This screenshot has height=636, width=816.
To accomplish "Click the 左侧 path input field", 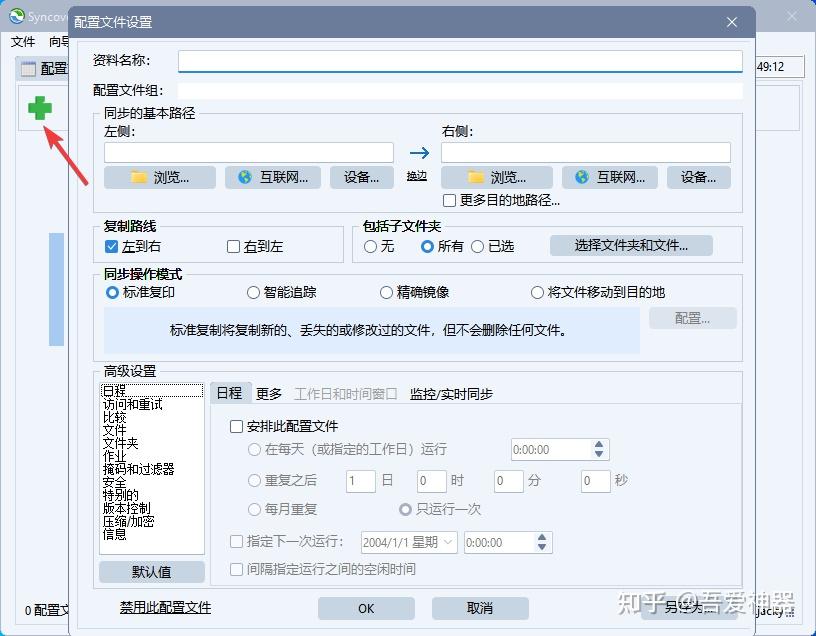I will pyautogui.click(x=249, y=152).
